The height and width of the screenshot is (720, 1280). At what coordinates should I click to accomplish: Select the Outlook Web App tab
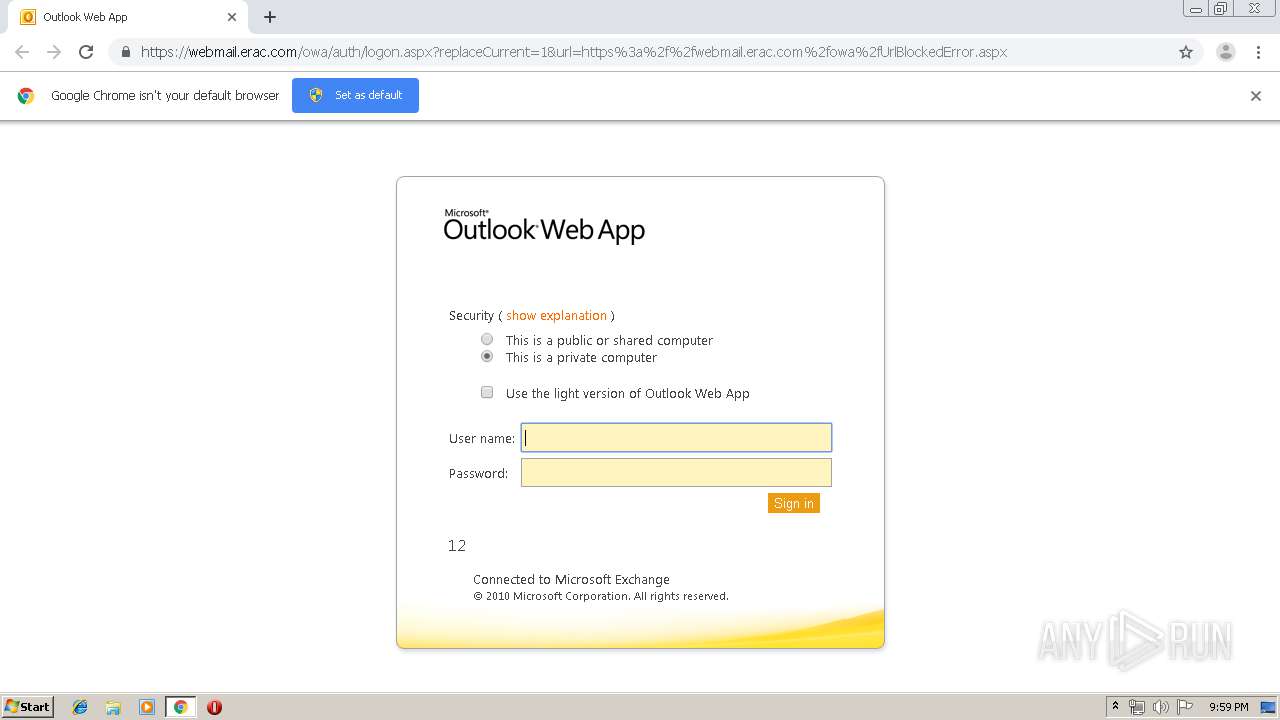128,17
